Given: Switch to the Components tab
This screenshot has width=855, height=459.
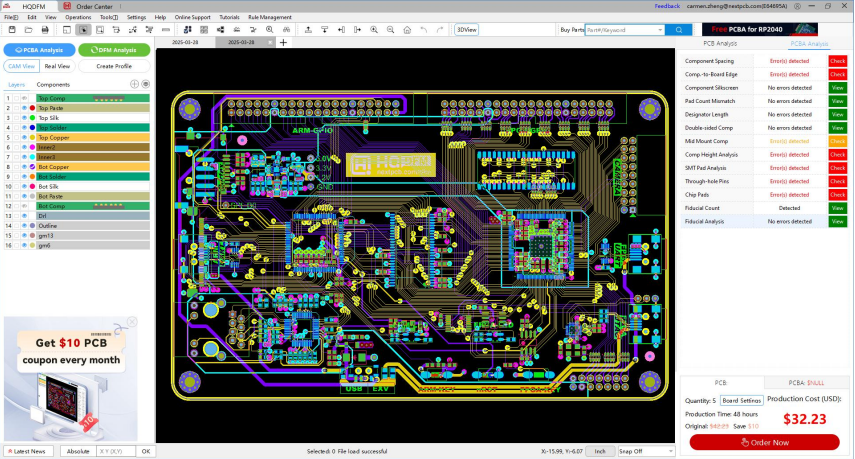Looking at the screenshot, I should 53,85.
